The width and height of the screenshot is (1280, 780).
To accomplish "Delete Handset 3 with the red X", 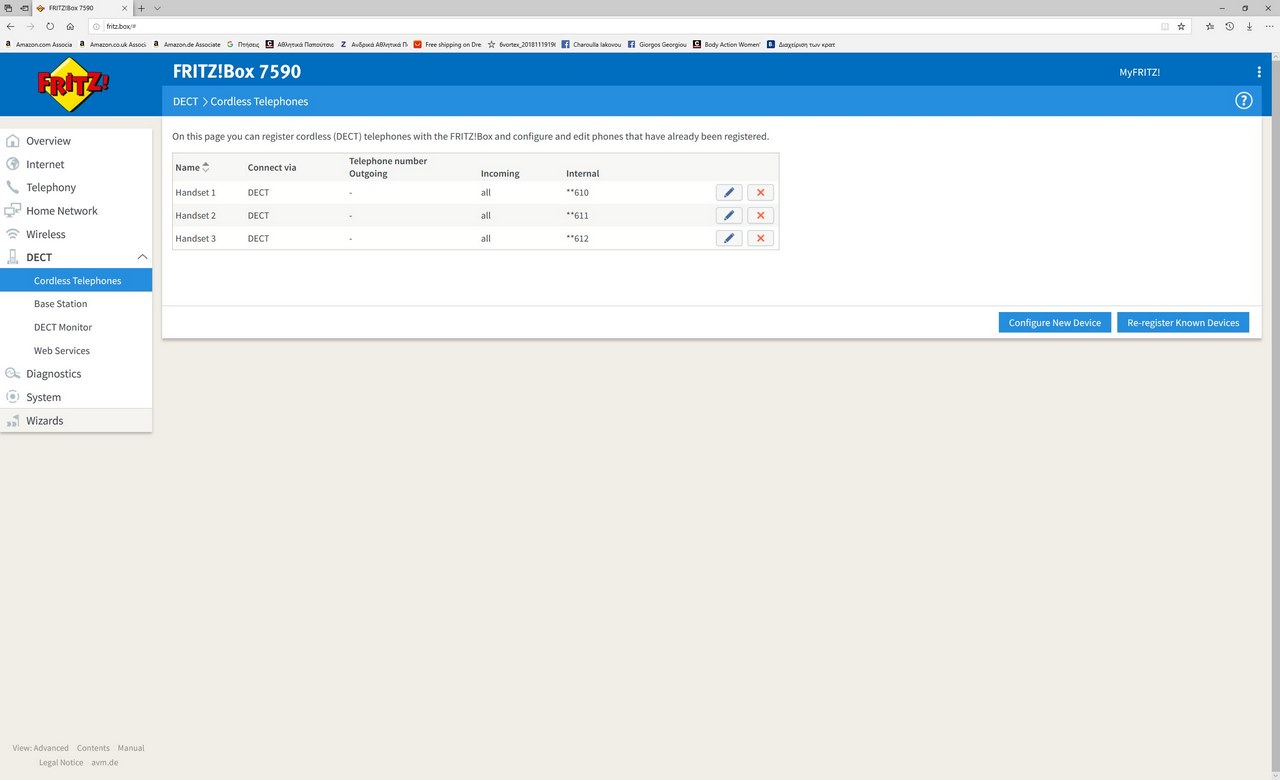I will (x=761, y=238).
